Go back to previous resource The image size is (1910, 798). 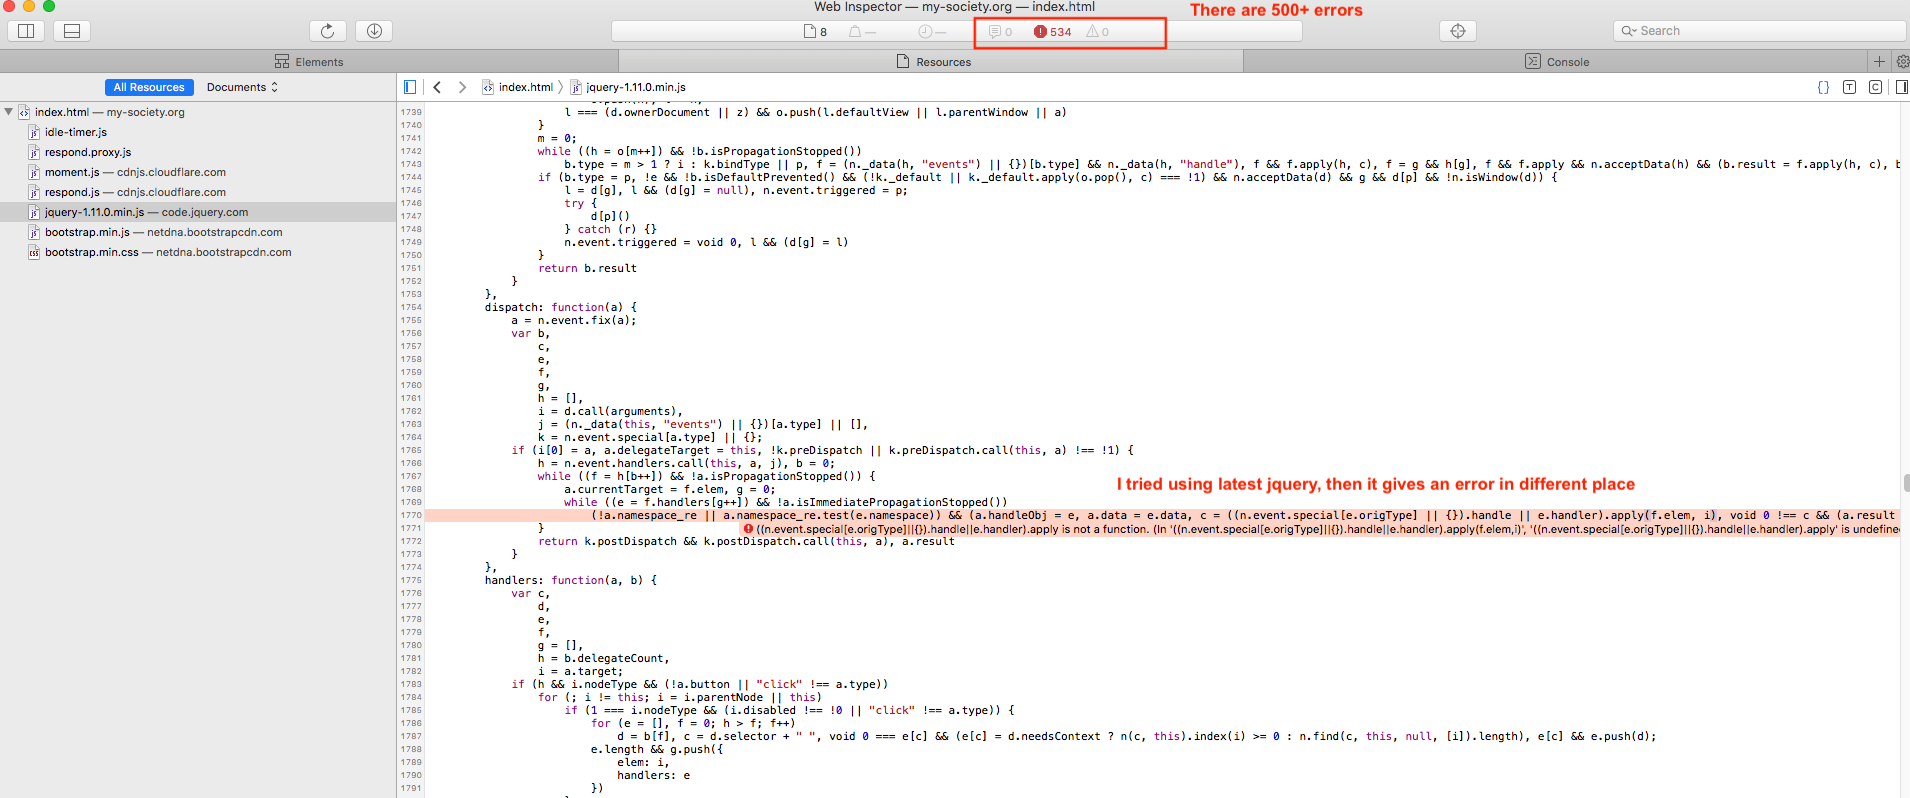pyautogui.click(x=437, y=87)
